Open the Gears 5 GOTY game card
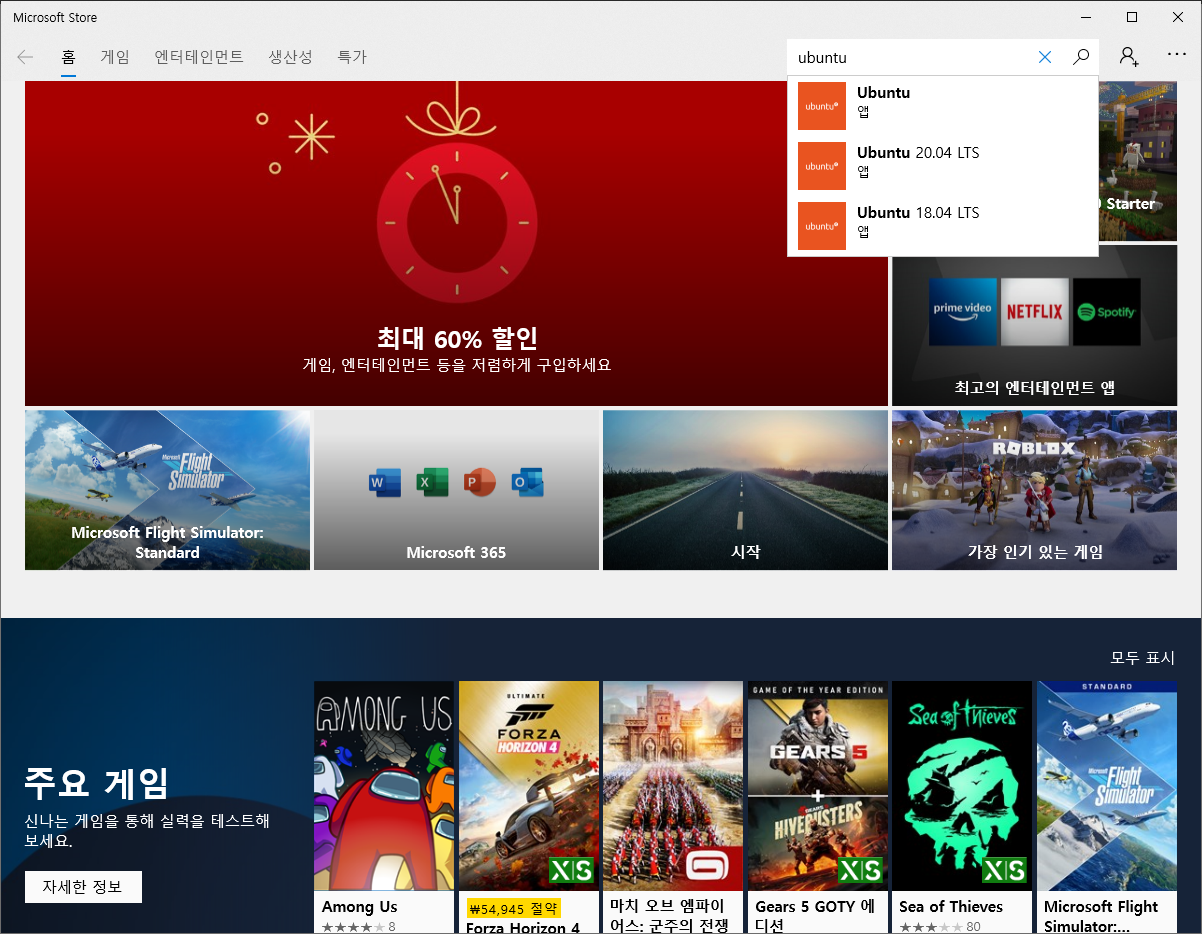This screenshot has width=1202, height=934. [x=818, y=807]
